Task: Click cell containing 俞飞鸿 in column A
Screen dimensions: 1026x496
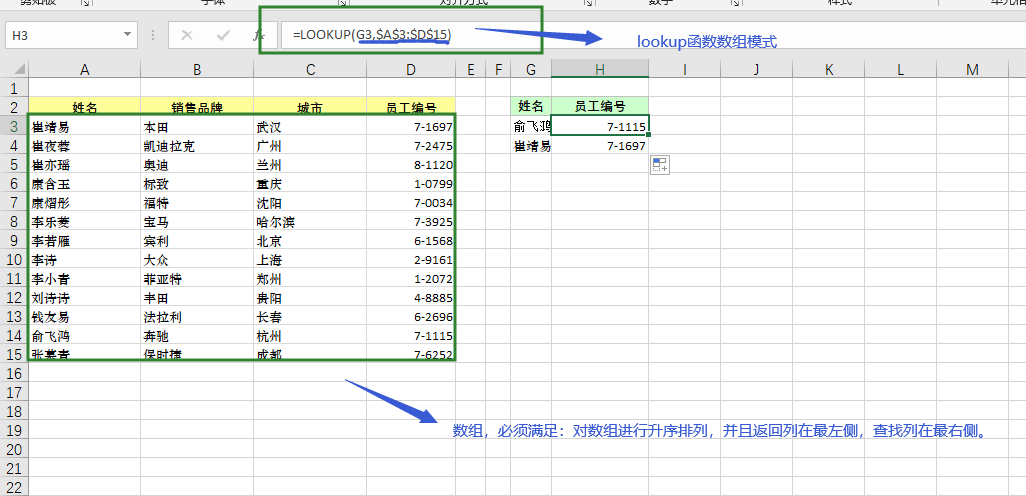Action: pyautogui.click(x=84, y=336)
